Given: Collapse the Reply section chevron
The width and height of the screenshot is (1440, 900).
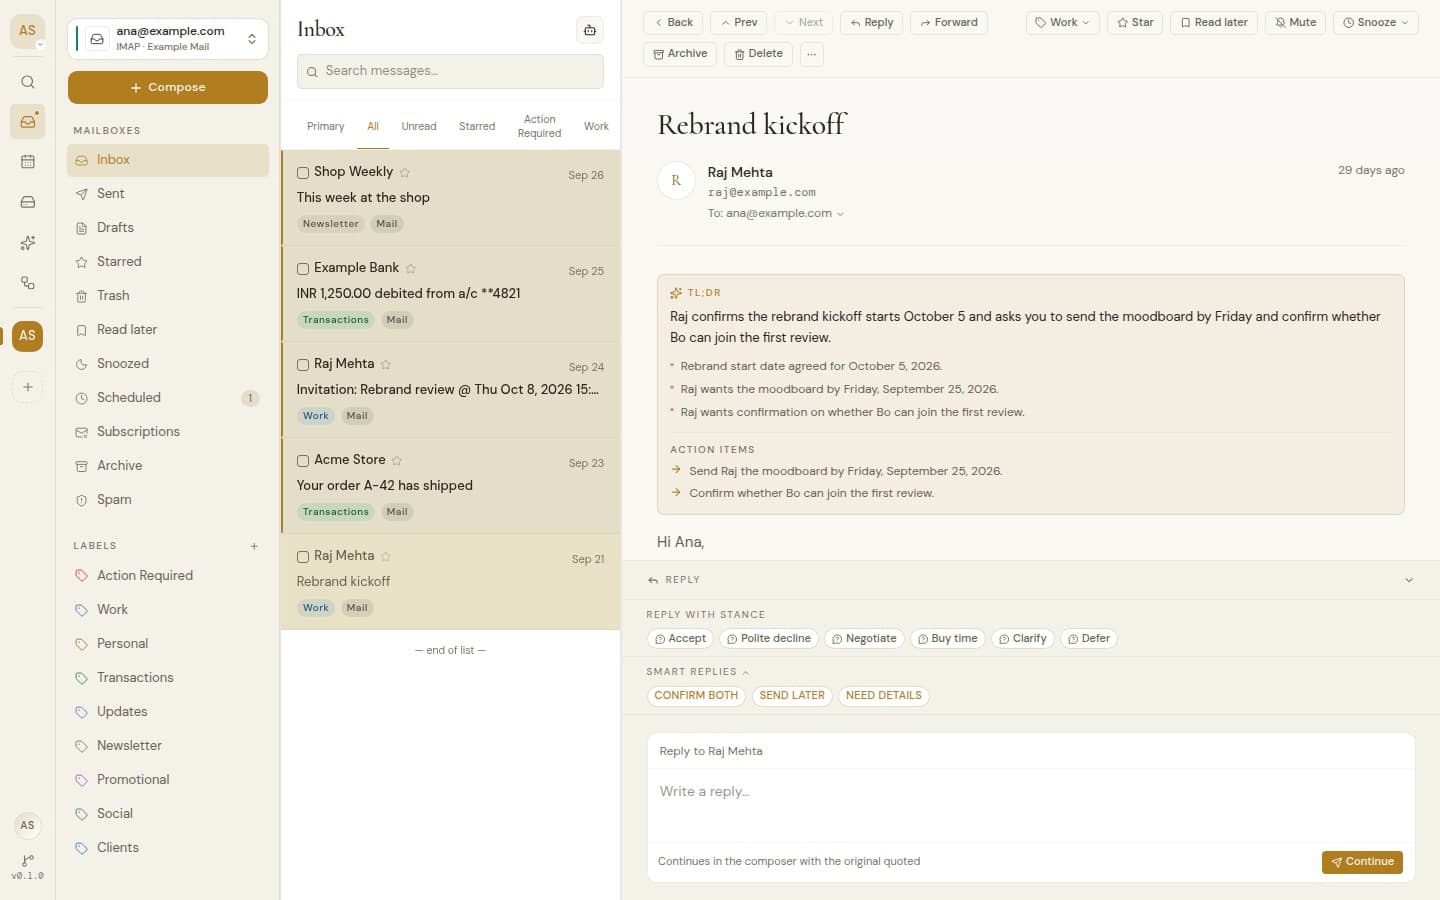Looking at the screenshot, I should [x=1409, y=580].
